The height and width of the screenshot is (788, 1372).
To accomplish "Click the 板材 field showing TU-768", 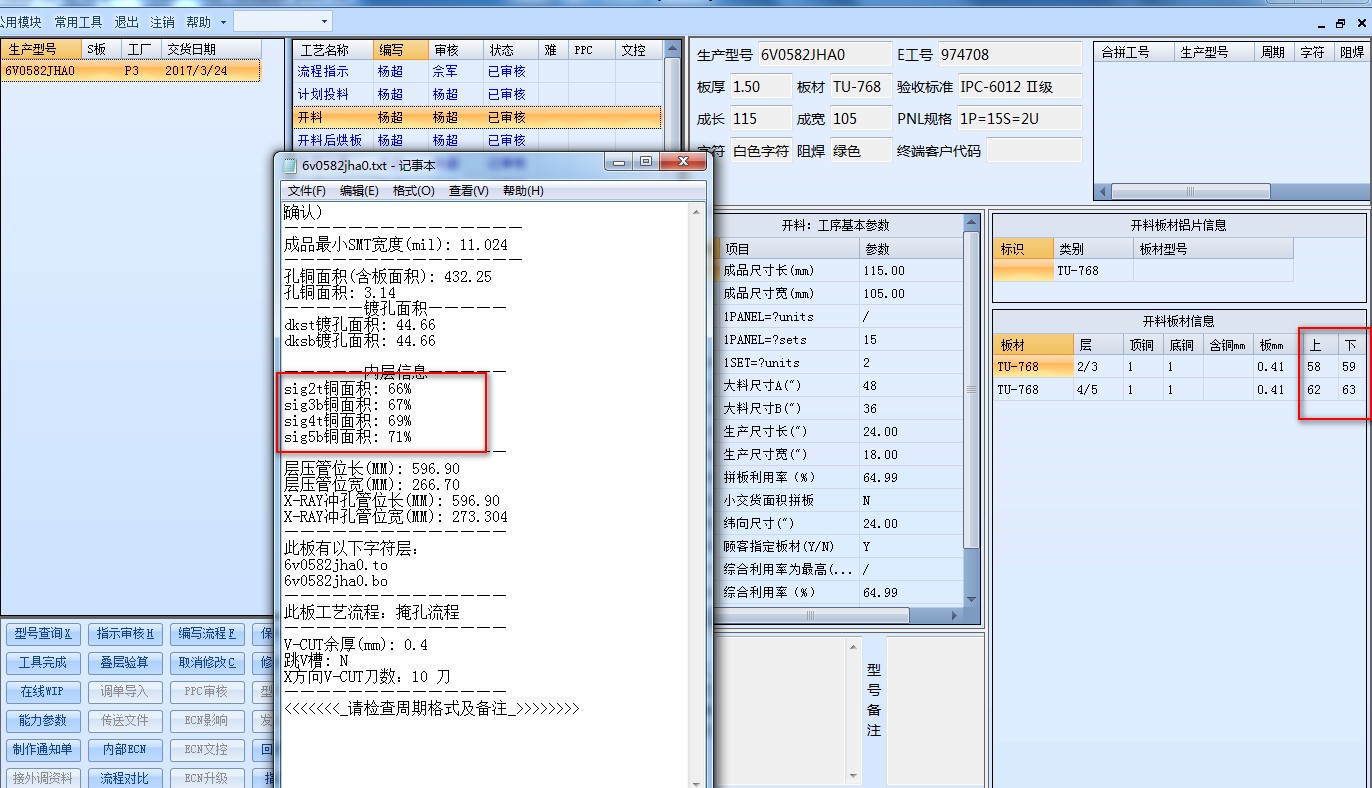I will [860, 87].
